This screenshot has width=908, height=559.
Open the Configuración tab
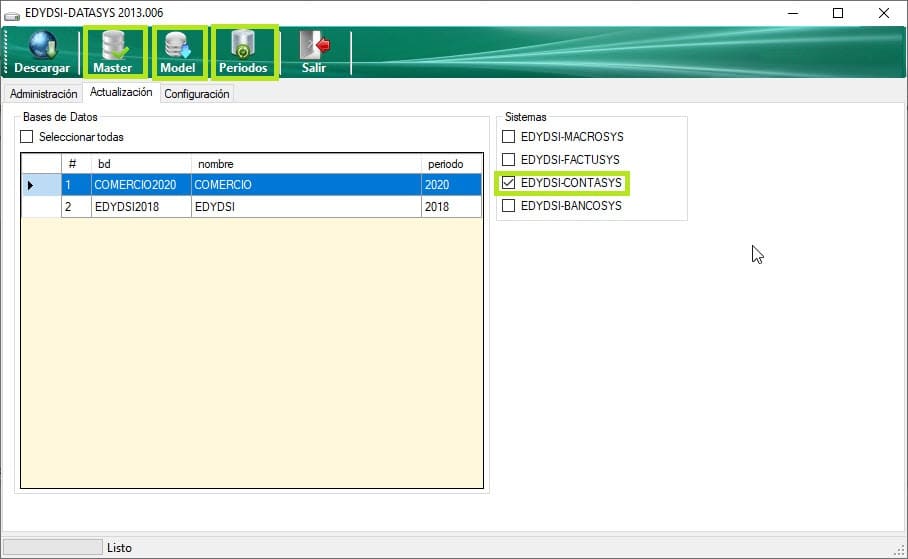[x=197, y=94]
